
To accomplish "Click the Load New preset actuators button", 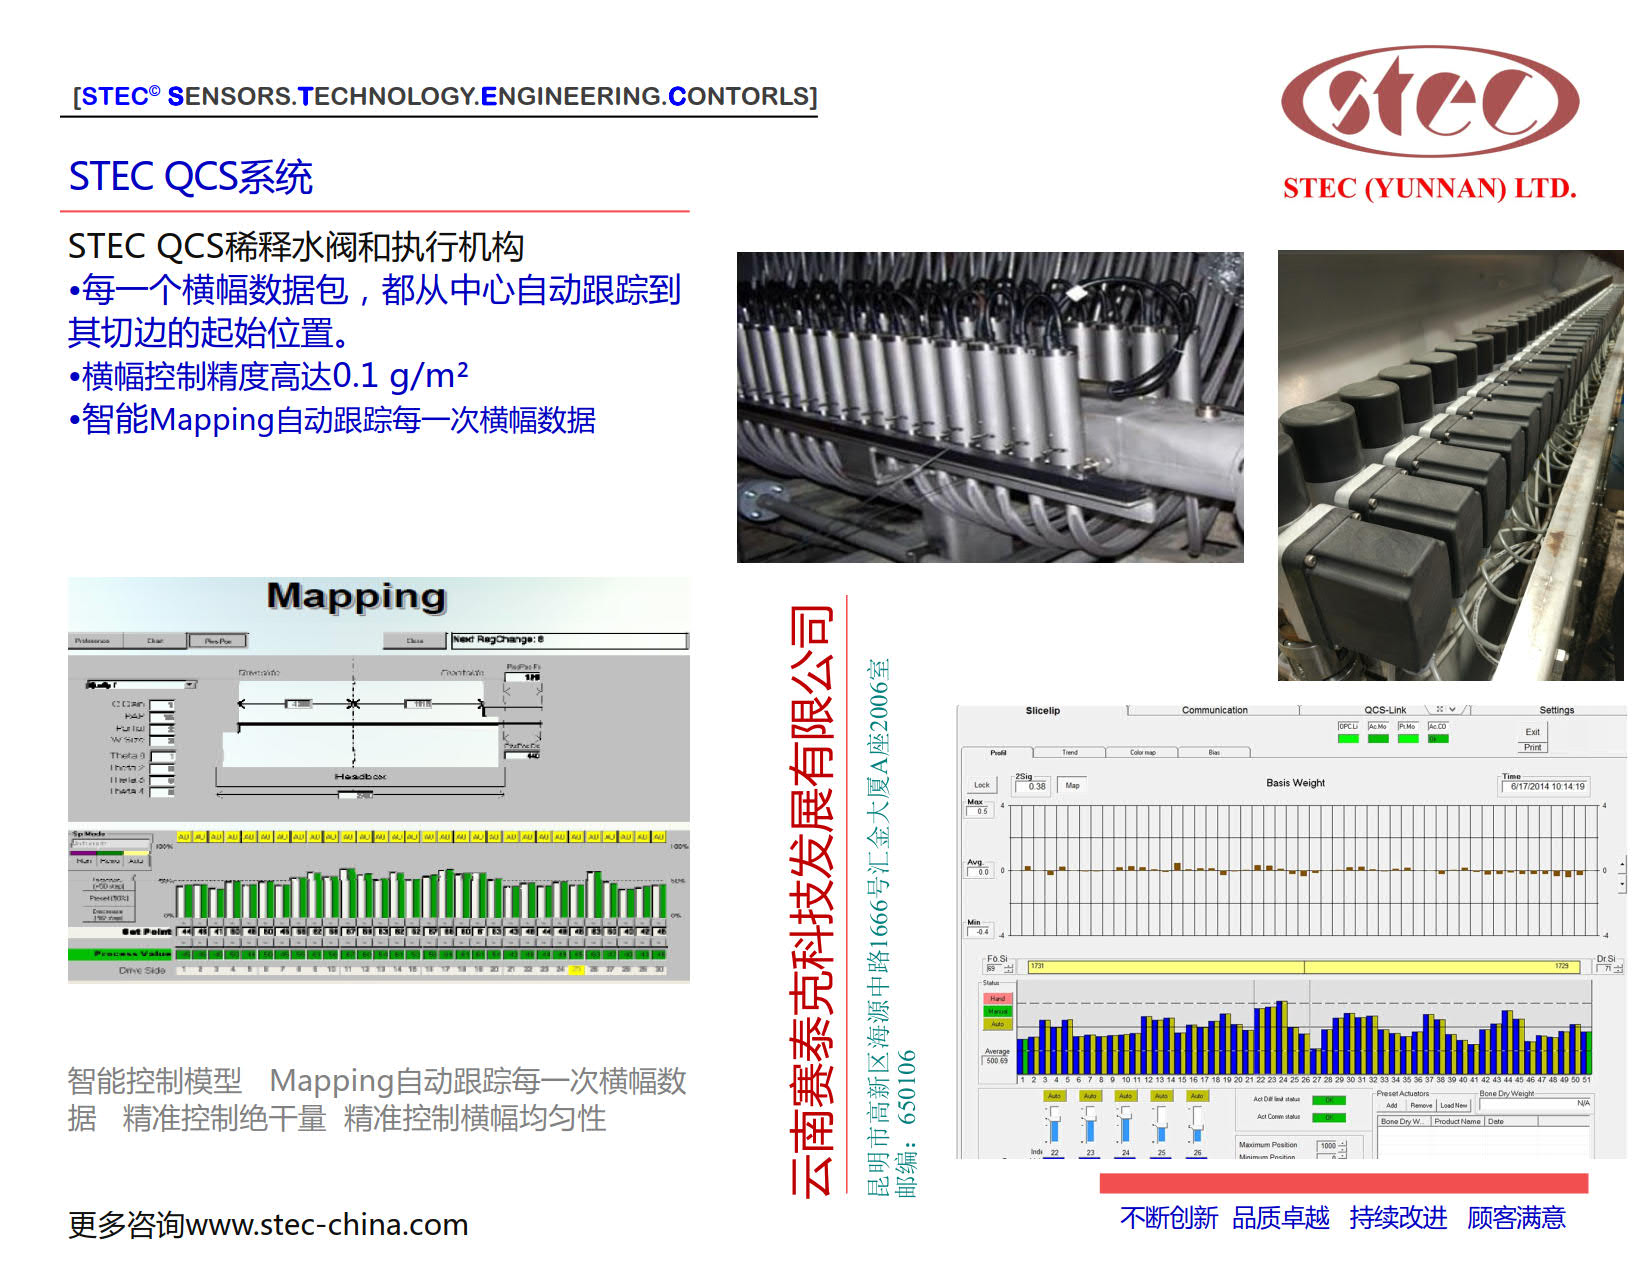I will [1453, 1106].
